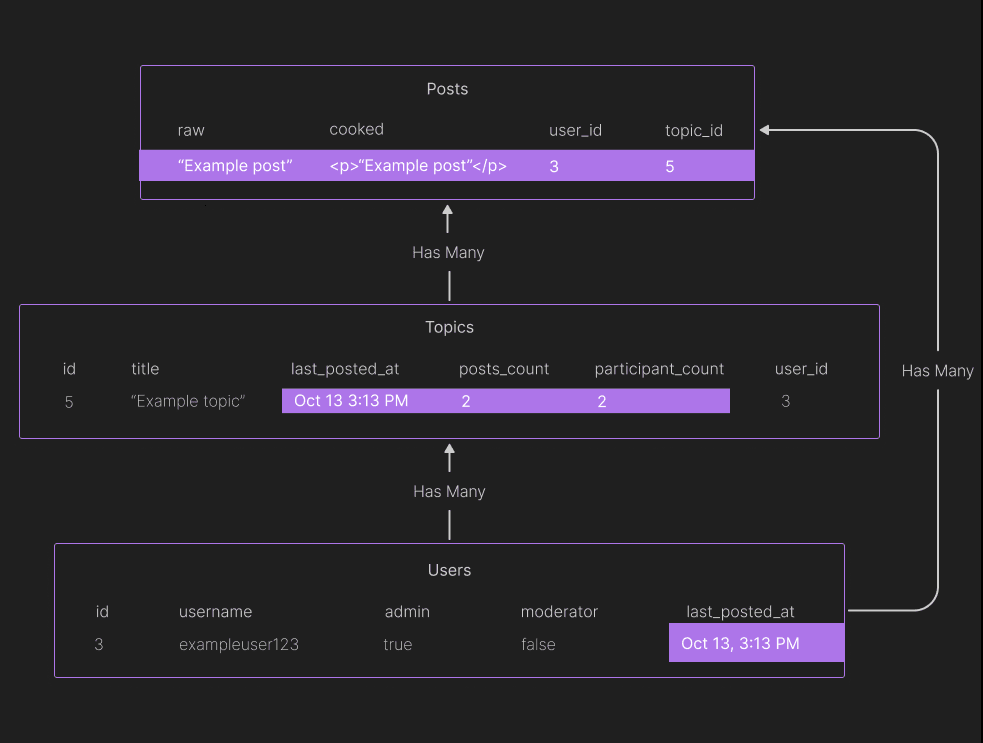Select the id value 5 in Topics
This screenshot has width=983, height=743.
[69, 402]
